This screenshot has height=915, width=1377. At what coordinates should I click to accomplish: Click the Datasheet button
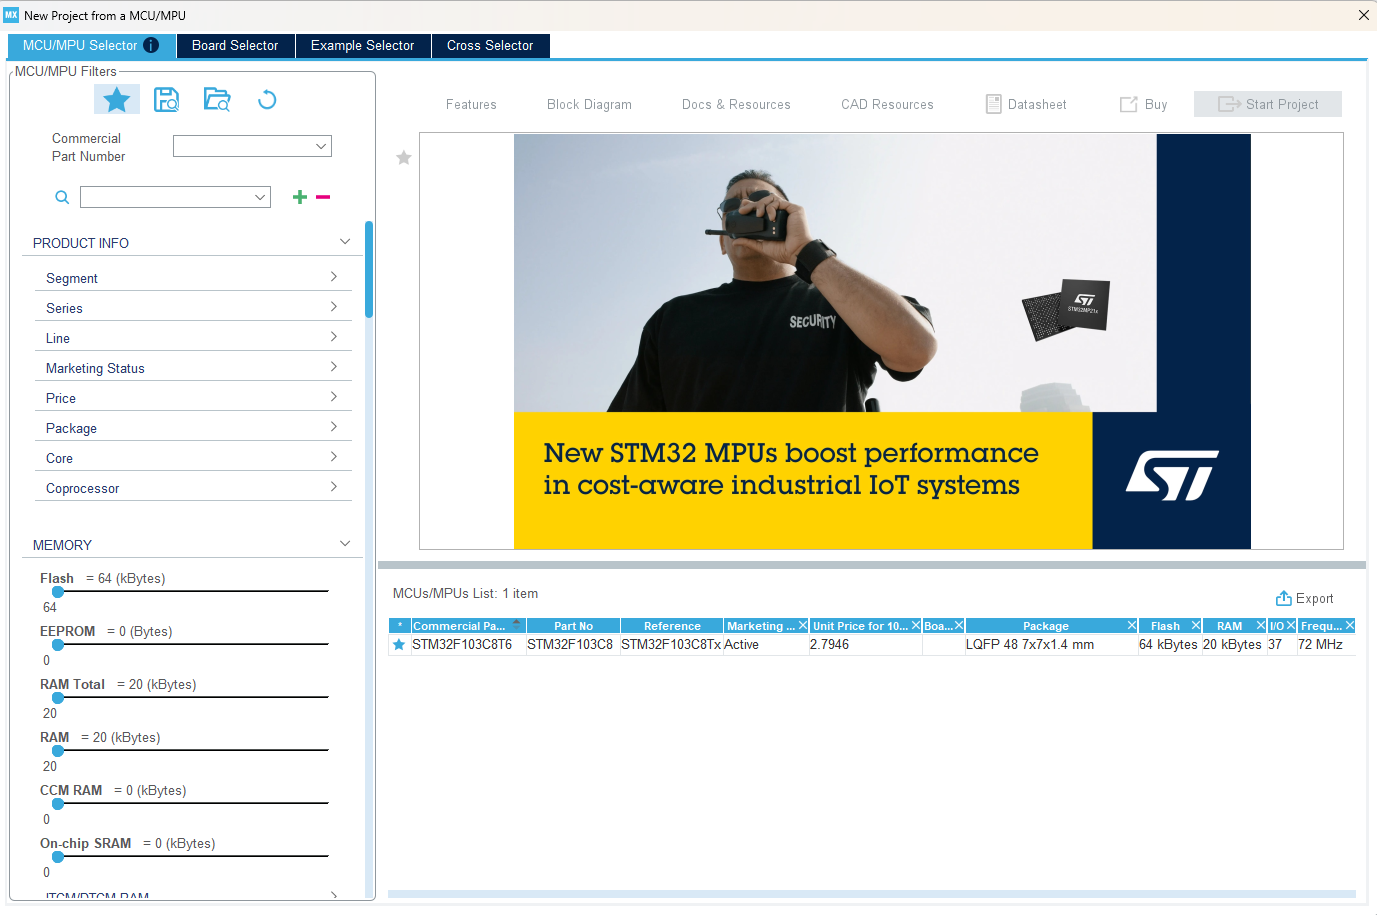[x=1026, y=104]
